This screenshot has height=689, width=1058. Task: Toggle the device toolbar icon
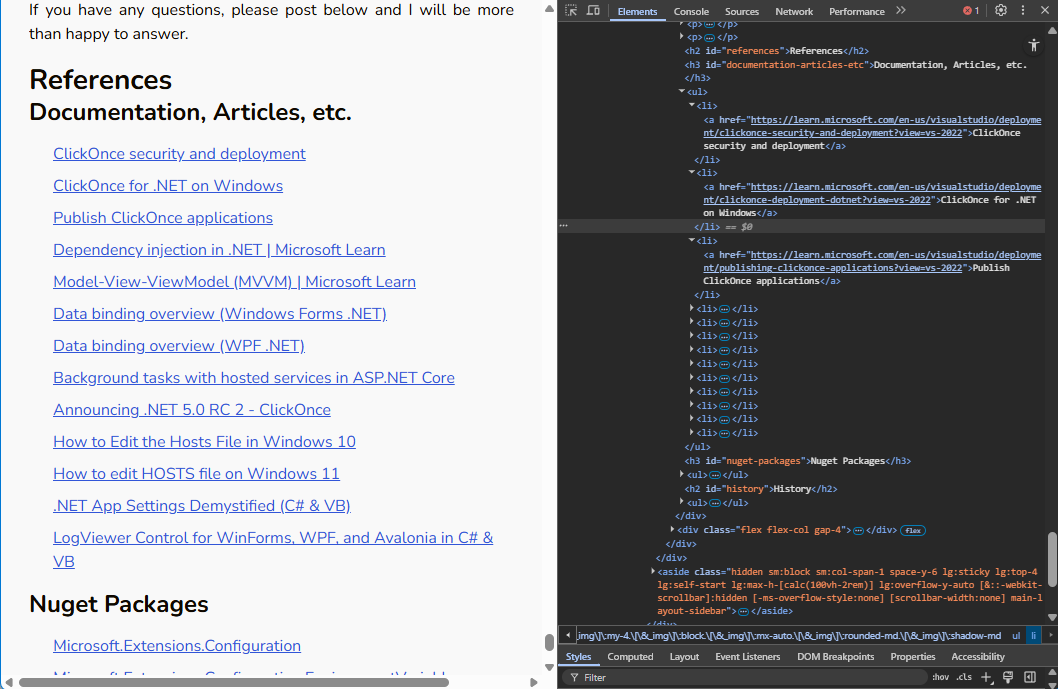[593, 11]
